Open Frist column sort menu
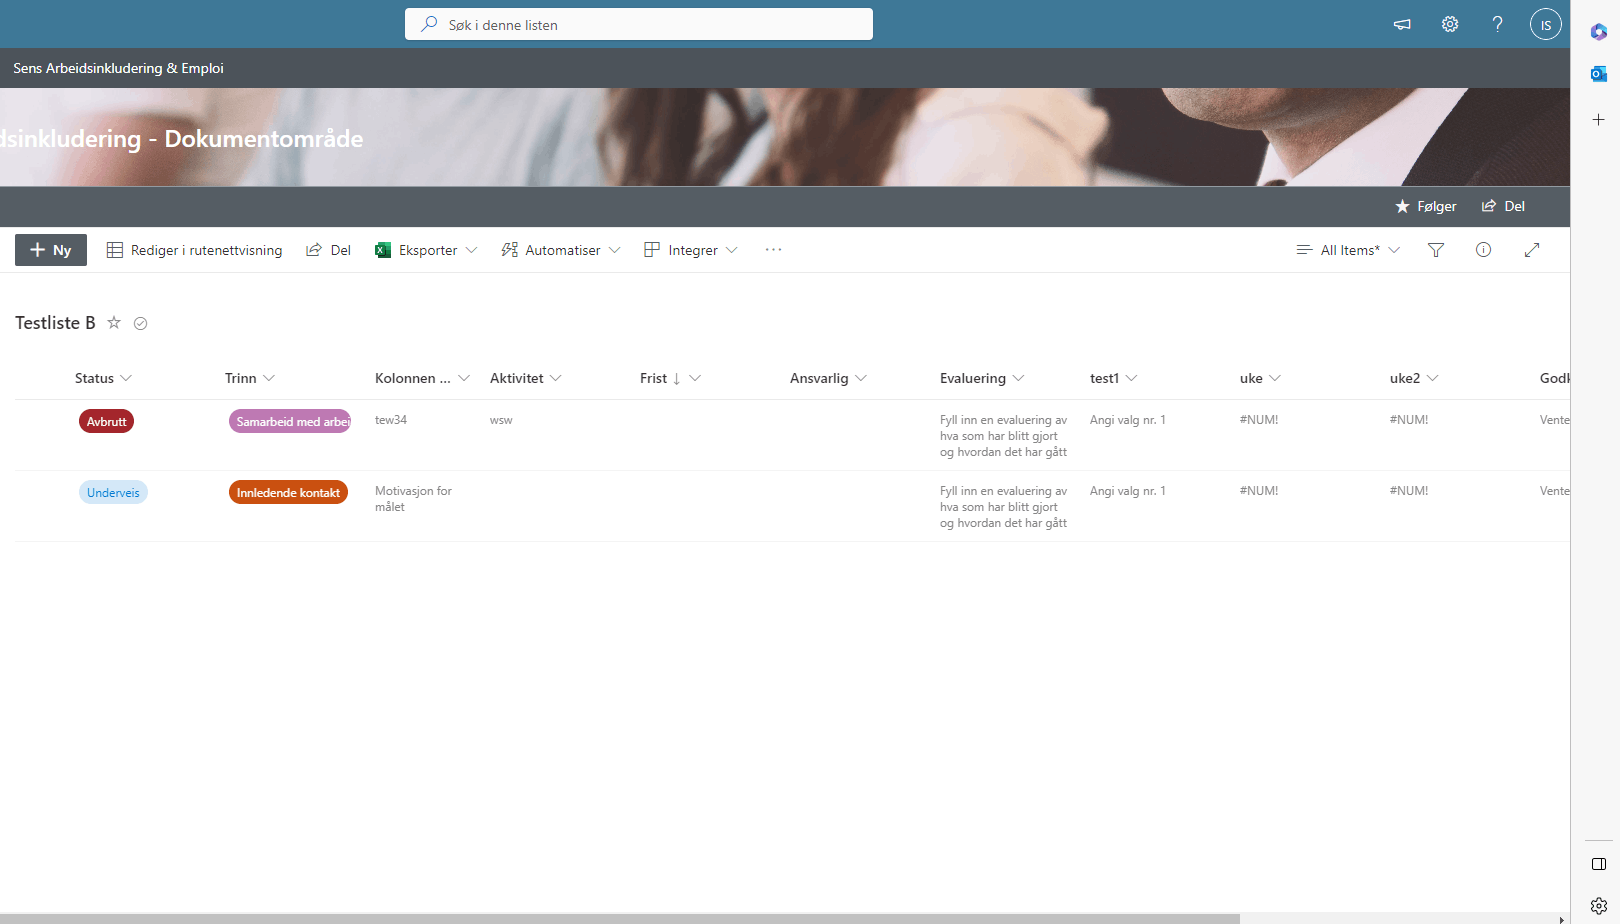The width and height of the screenshot is (1620, 924). [x=670, y=378]
